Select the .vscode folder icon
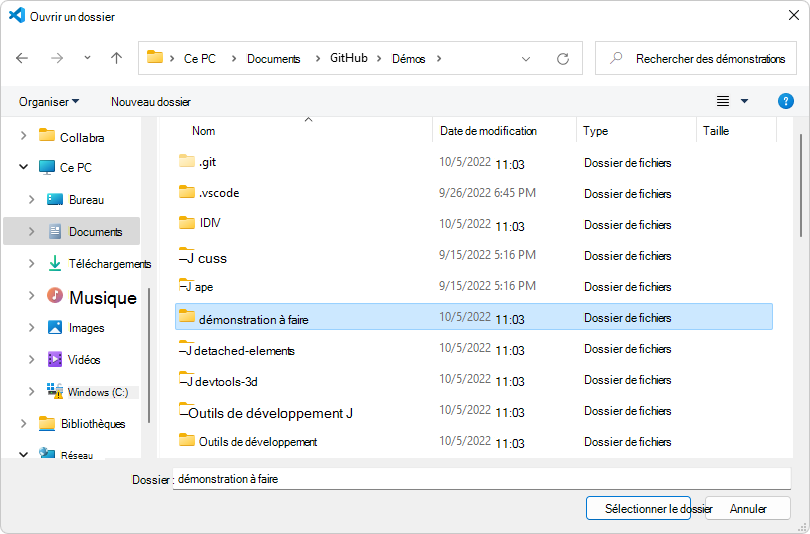Image resolution: width=810 pixels, height=534 pixels. click(186, 192)
